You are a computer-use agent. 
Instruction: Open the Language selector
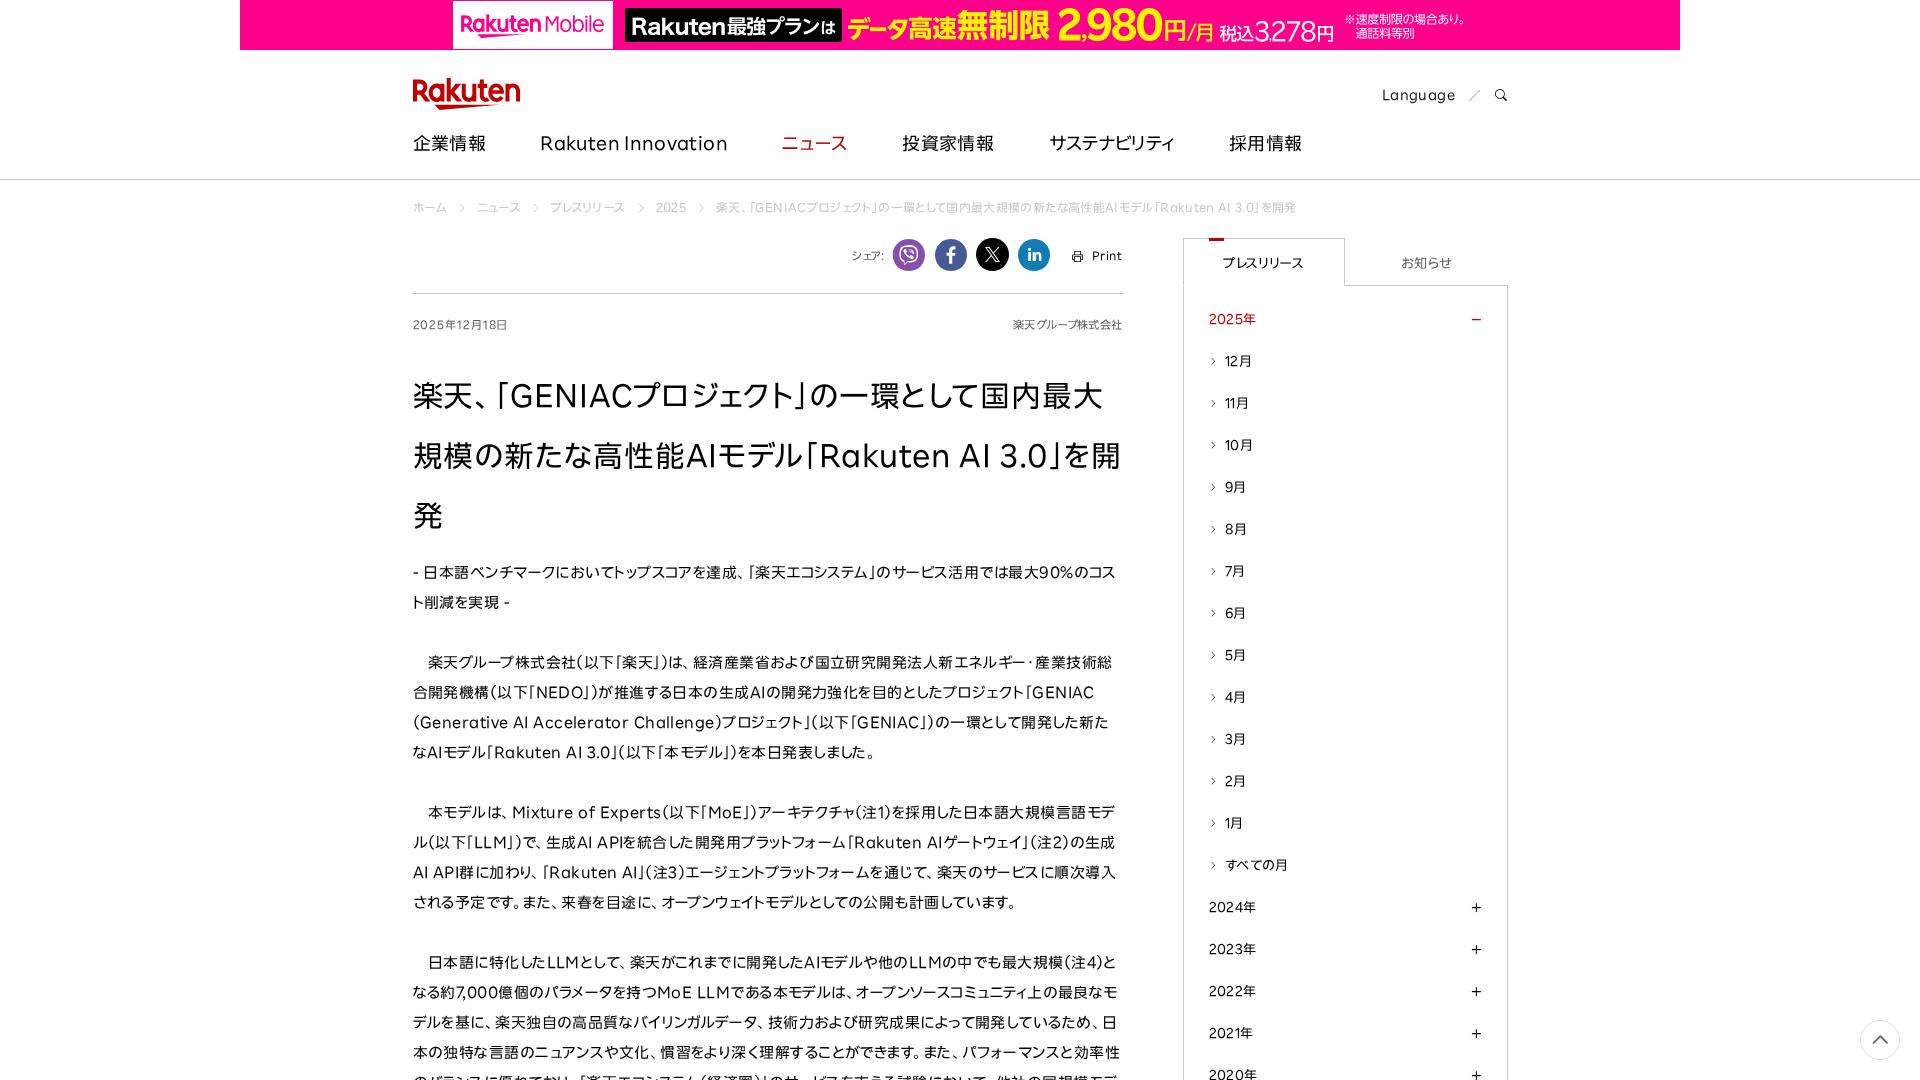[1418, 95]
